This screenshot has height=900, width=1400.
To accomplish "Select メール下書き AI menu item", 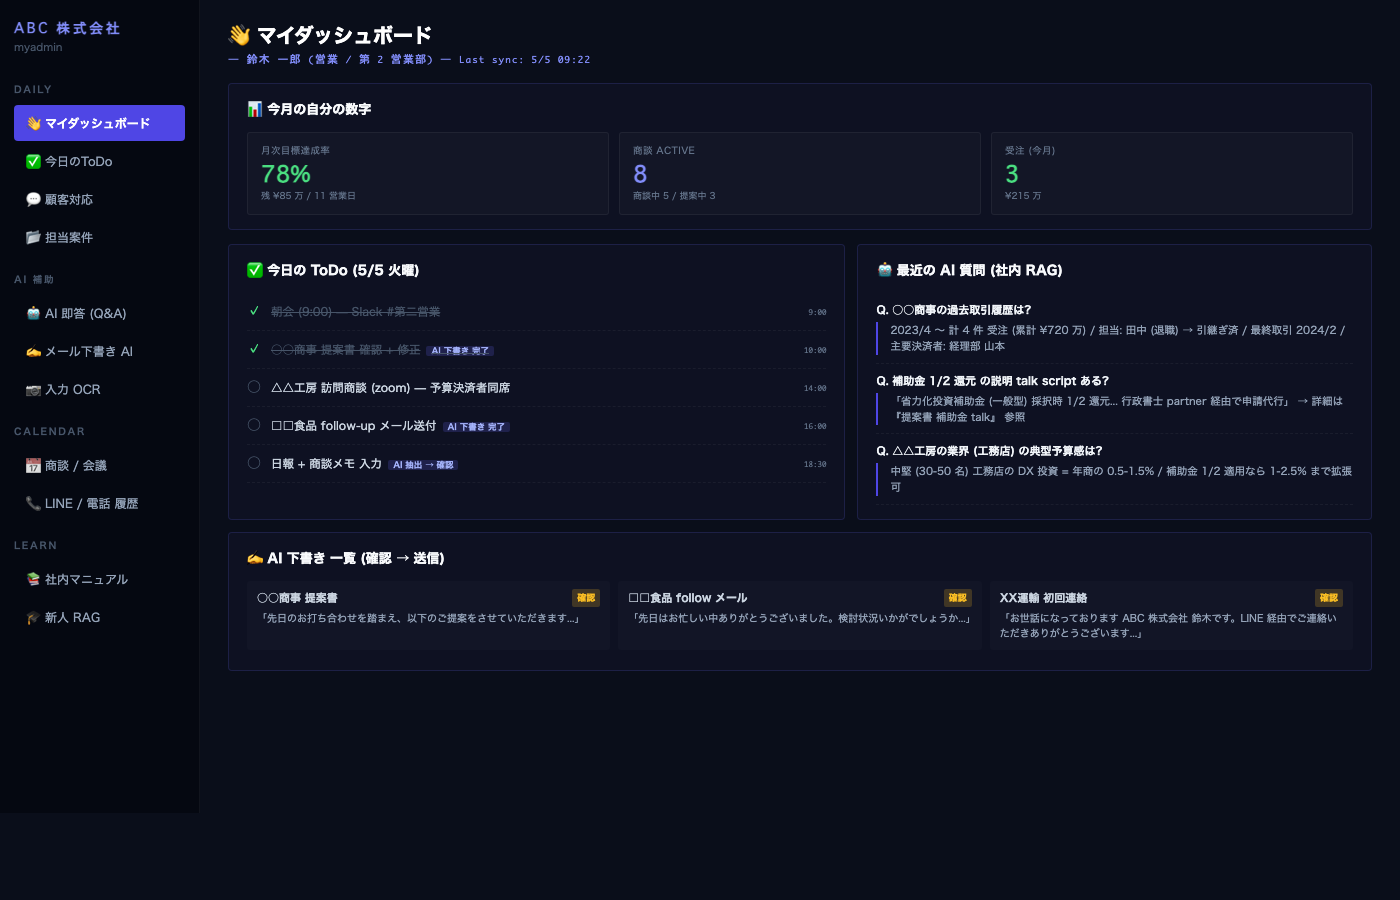I will [99, 351].
